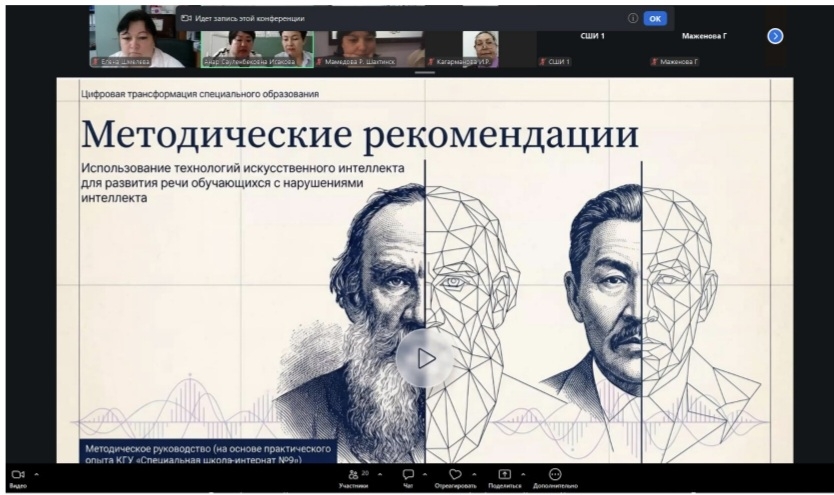Expand share options arrow next to Поделиться
Viewport: 834px width, 495px height.
[523, 474]
